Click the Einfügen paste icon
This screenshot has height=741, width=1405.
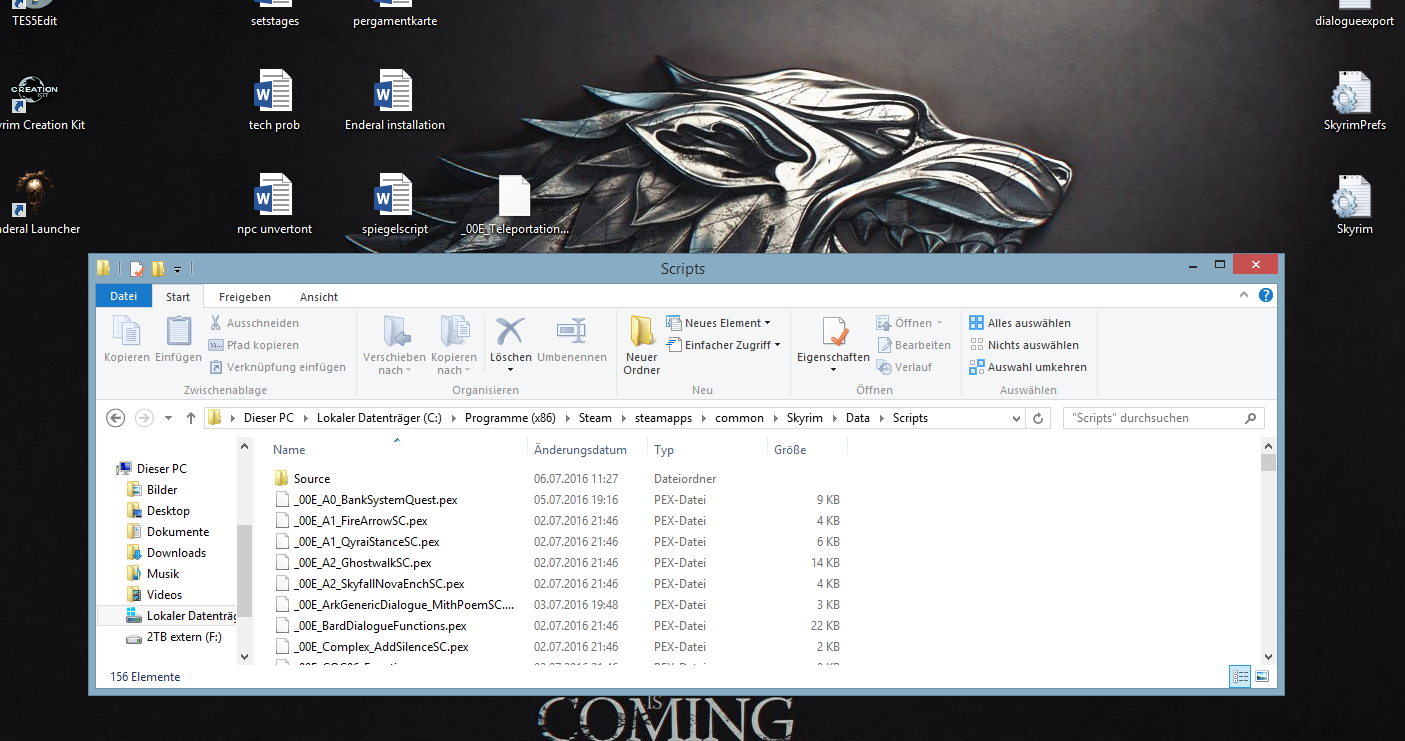point(178,333)
